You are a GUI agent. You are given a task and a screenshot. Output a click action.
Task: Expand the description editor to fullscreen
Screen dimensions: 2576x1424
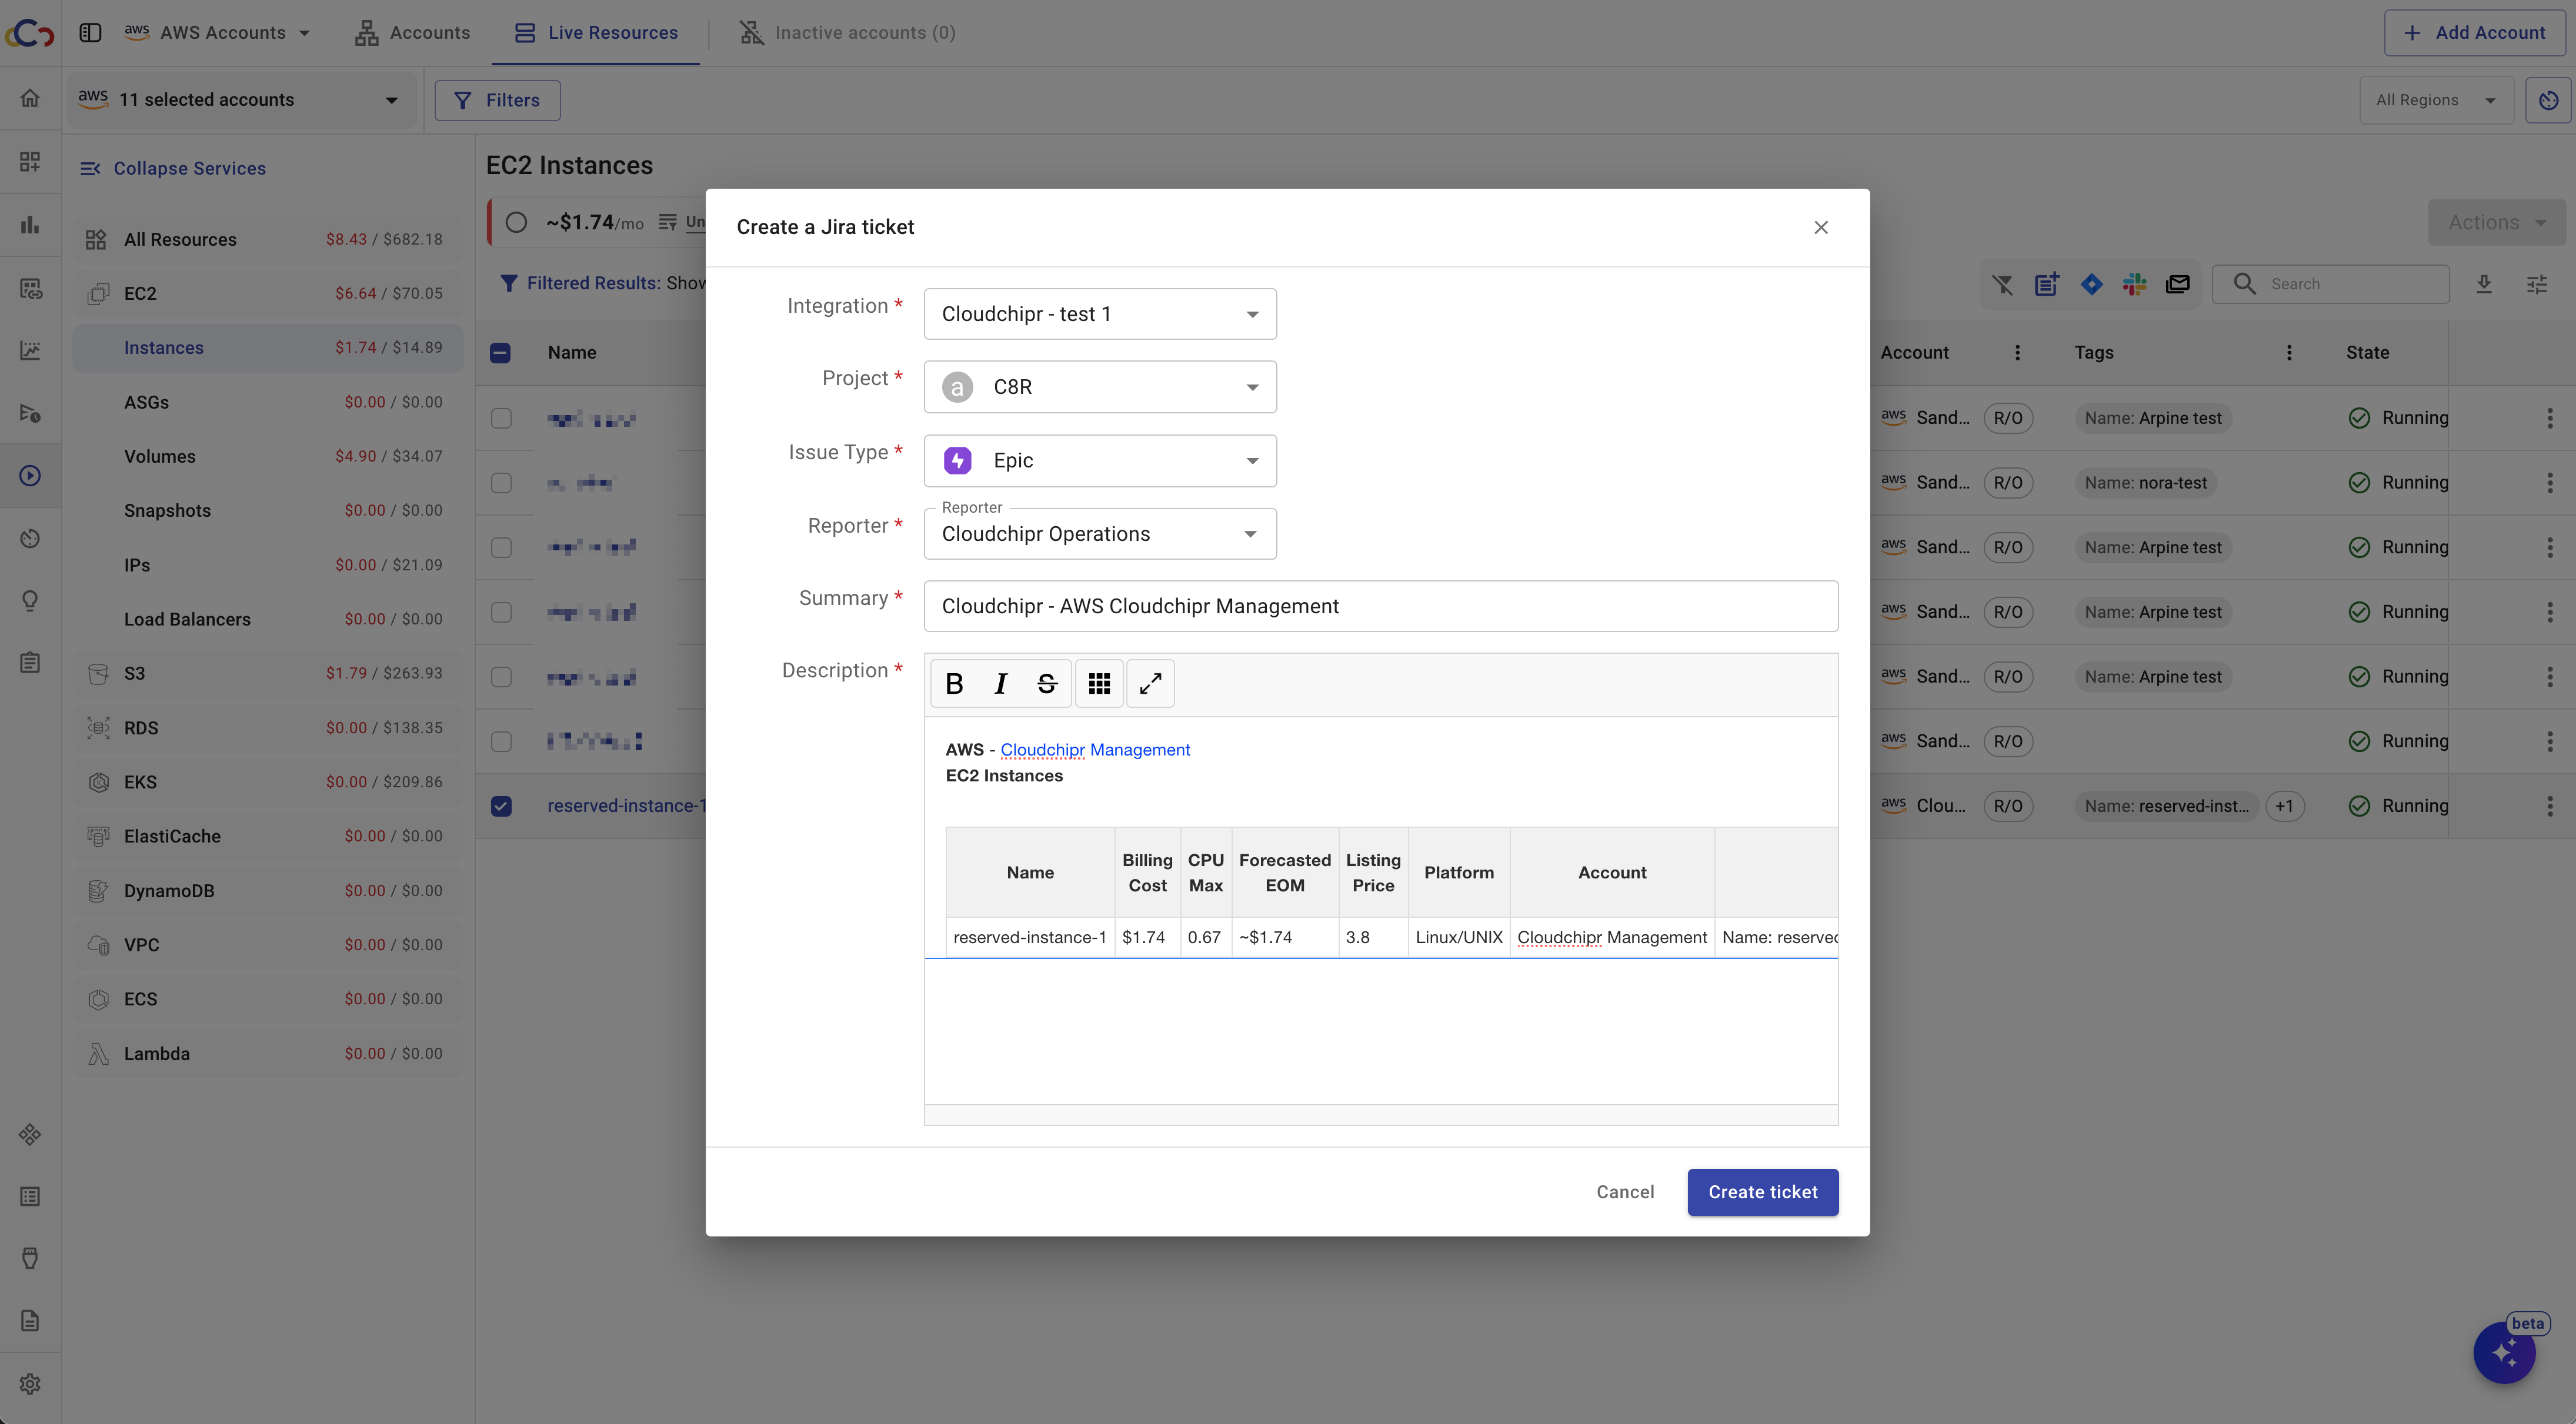pos(1150,684)
